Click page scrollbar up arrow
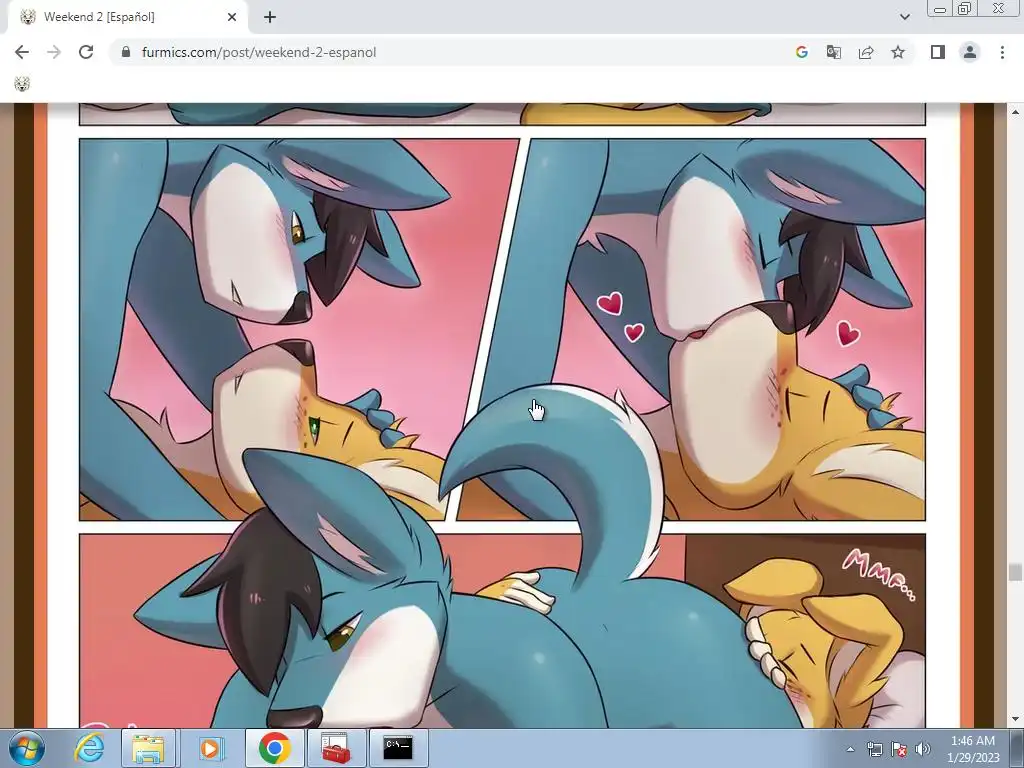This screenshot has width=1024, height=768. [x=1015, y=112]
